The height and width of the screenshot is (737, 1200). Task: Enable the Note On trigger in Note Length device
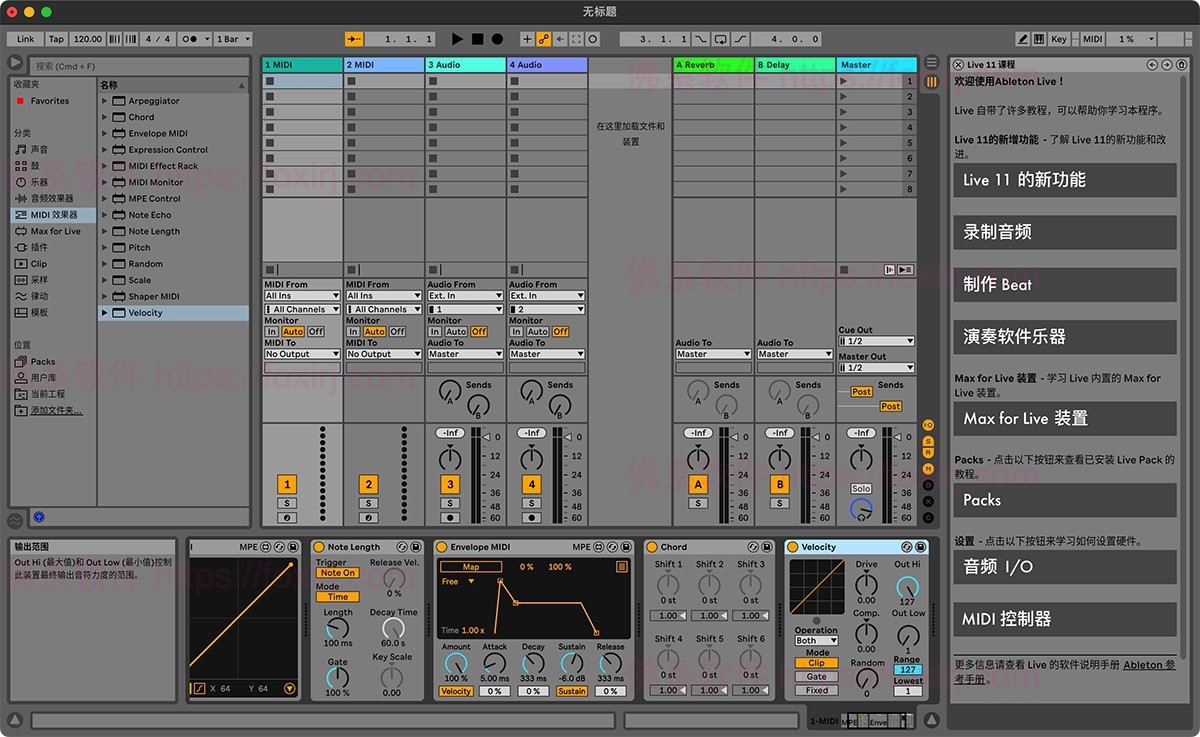coord(338,573)
